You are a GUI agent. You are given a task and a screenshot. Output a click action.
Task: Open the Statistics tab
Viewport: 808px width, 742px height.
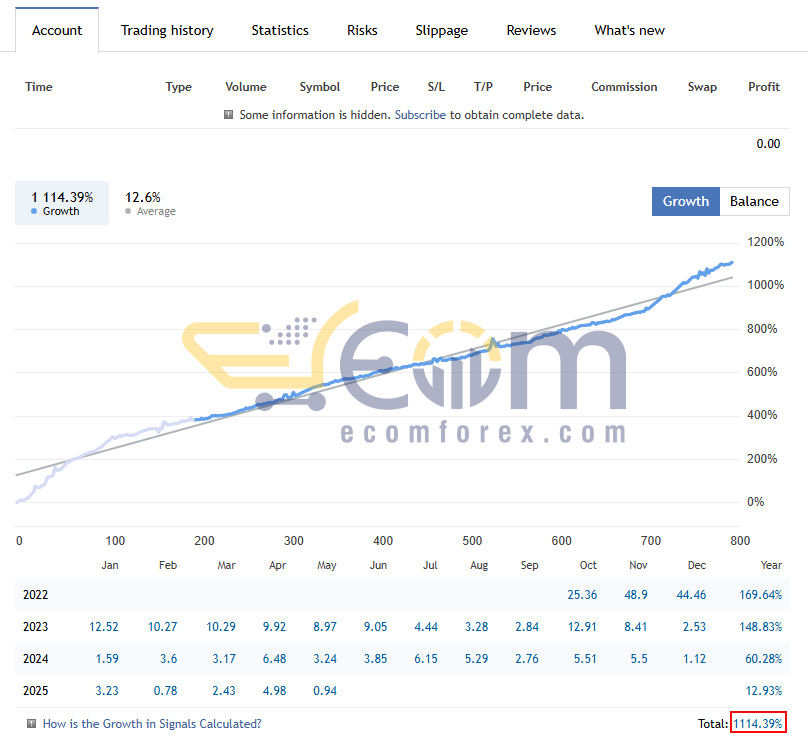coord(280,30)
